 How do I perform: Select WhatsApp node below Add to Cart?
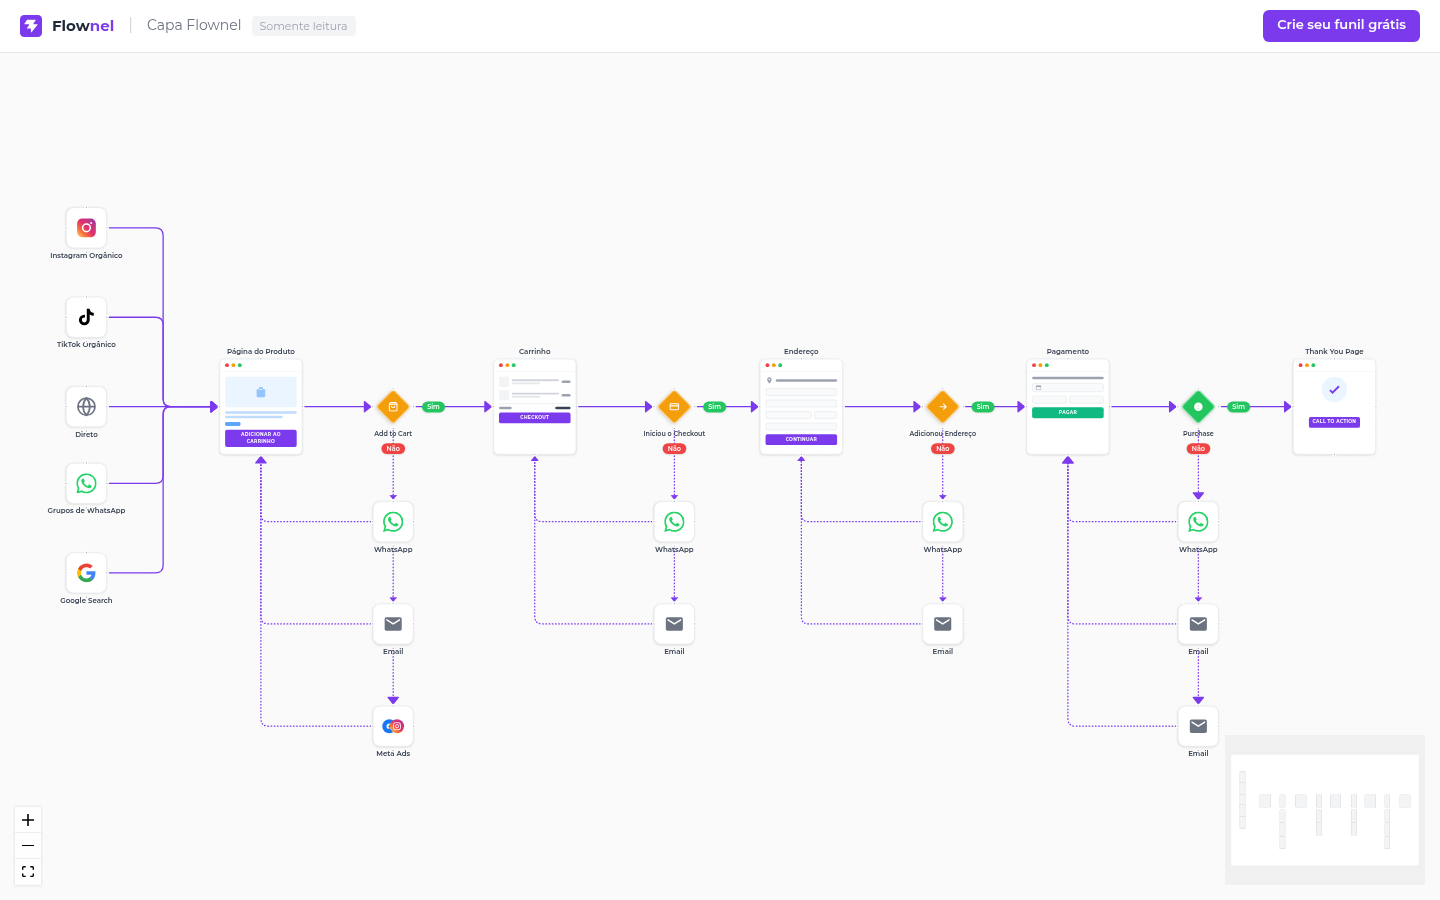(393, 522)
